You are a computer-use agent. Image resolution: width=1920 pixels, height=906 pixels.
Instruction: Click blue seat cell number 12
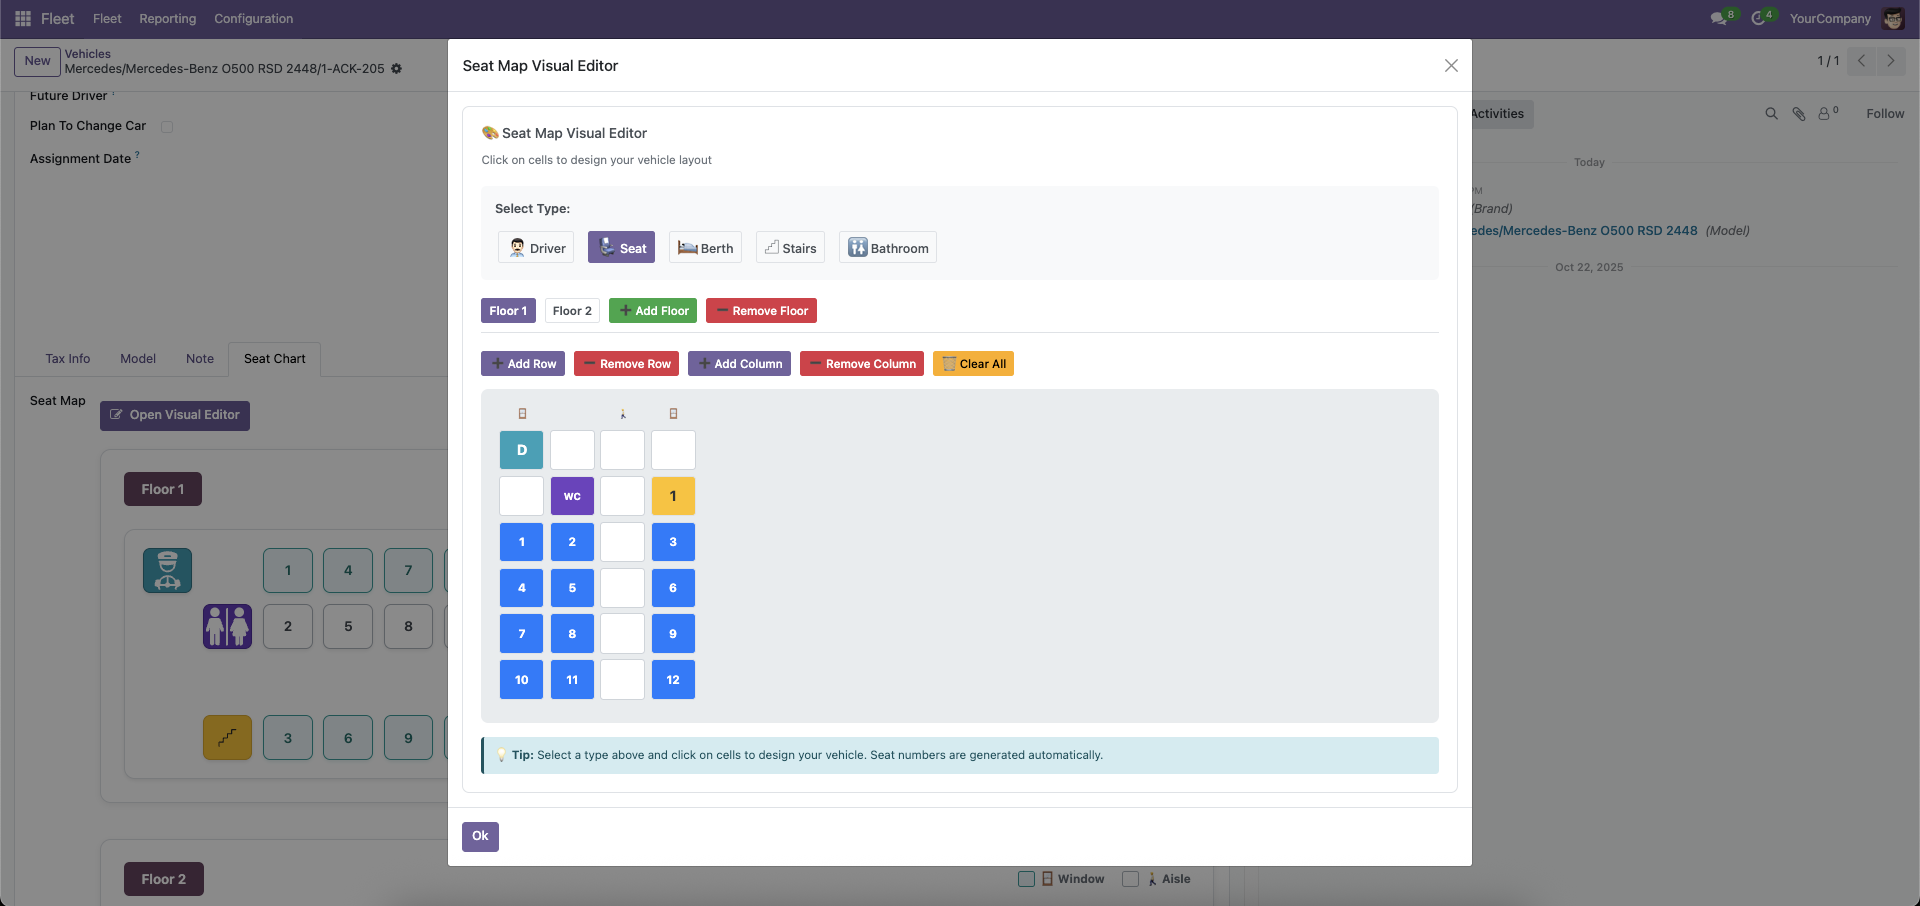pyautogui.click(x=673, y=680)
